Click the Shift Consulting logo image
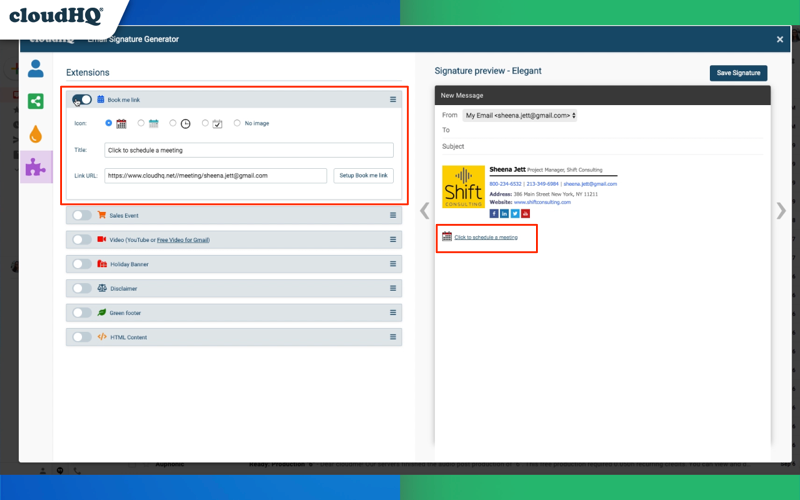This screenshot has height=500, width=800. [463, 186]
